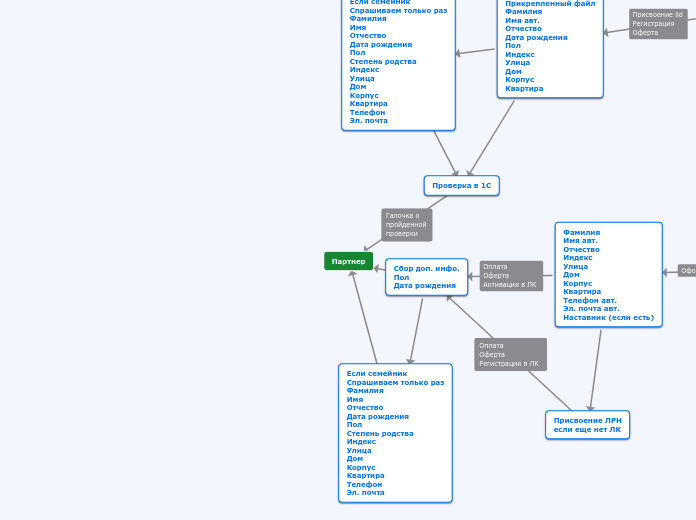Select 'Спрашиваем только раз' in node below 'Сбор доп. инфо.'
The height and width of the screenshot is (520, 696).
pyautogui.click(x=395, y=382)
